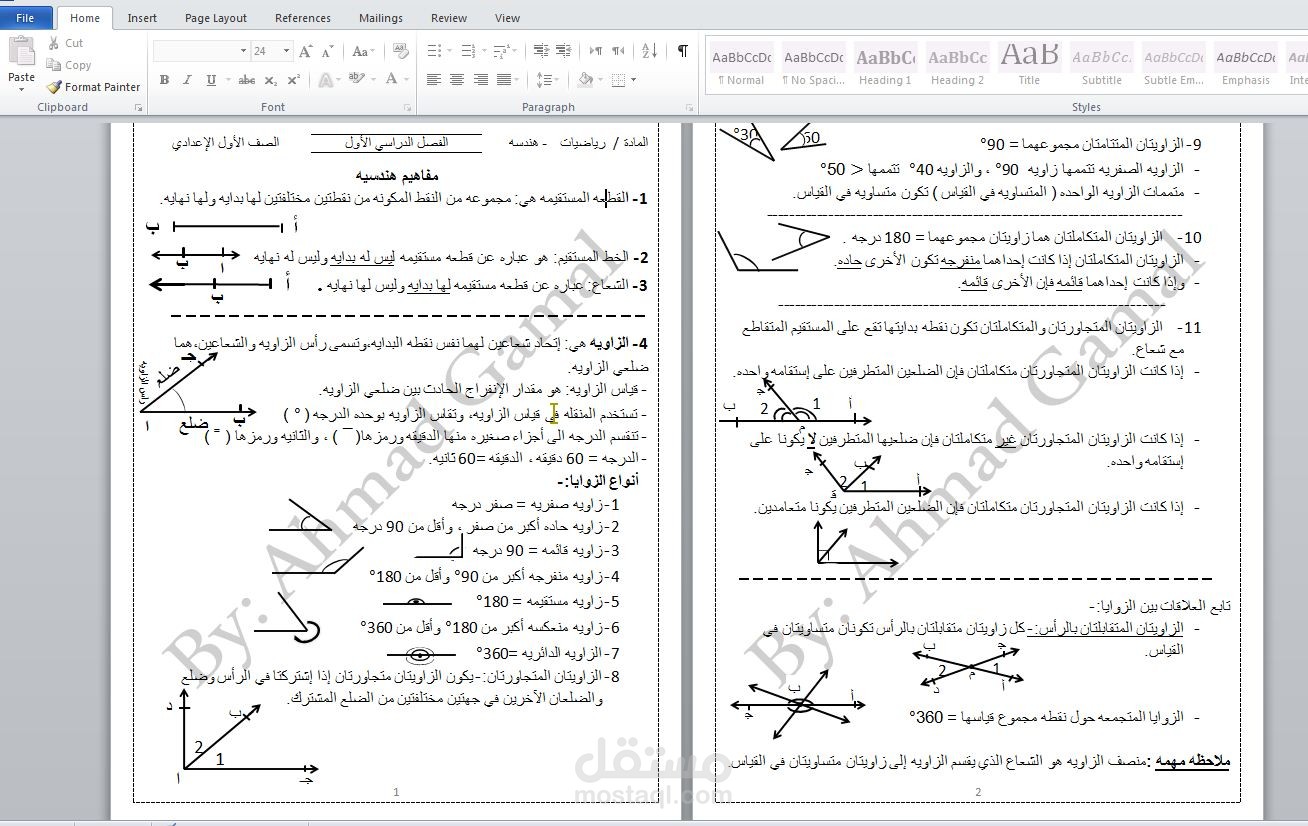Click the Shading paint bucket color

587,79
